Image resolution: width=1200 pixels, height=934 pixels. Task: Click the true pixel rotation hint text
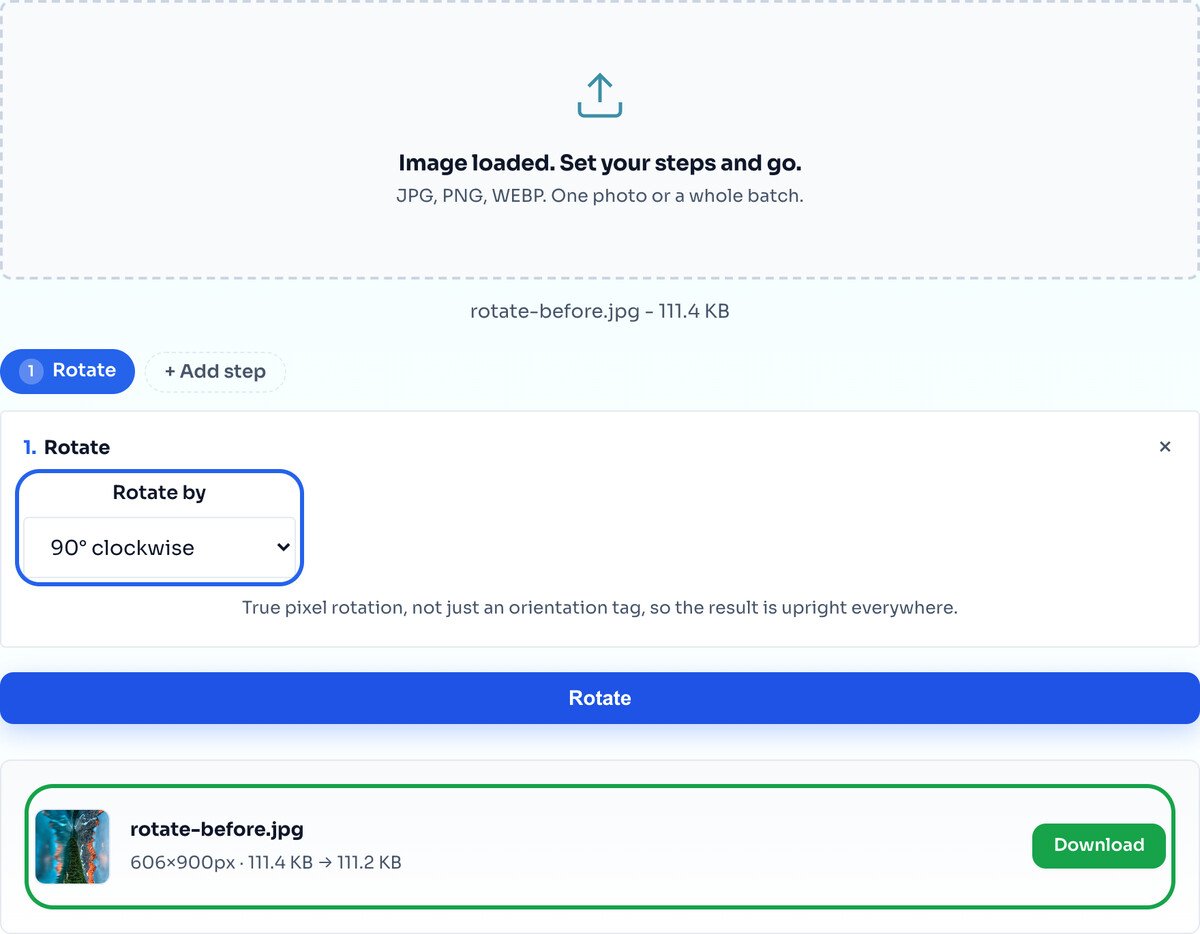point(600,607)
